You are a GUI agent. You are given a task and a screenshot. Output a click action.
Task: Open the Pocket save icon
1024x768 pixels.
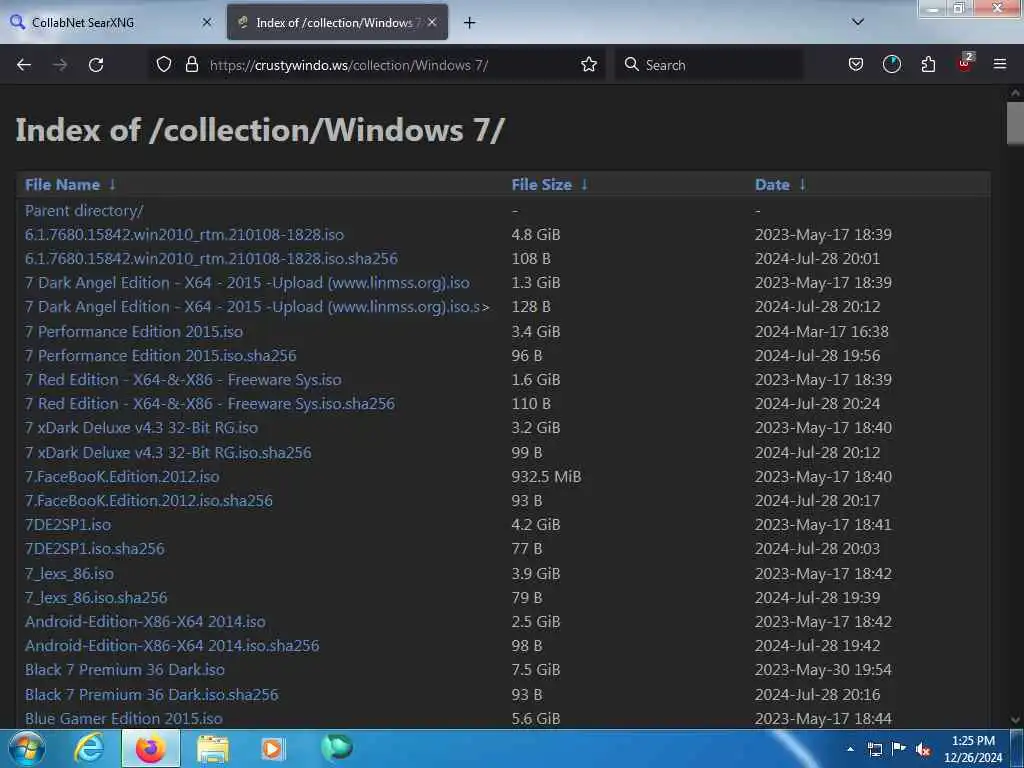click(x=856, y=64)
